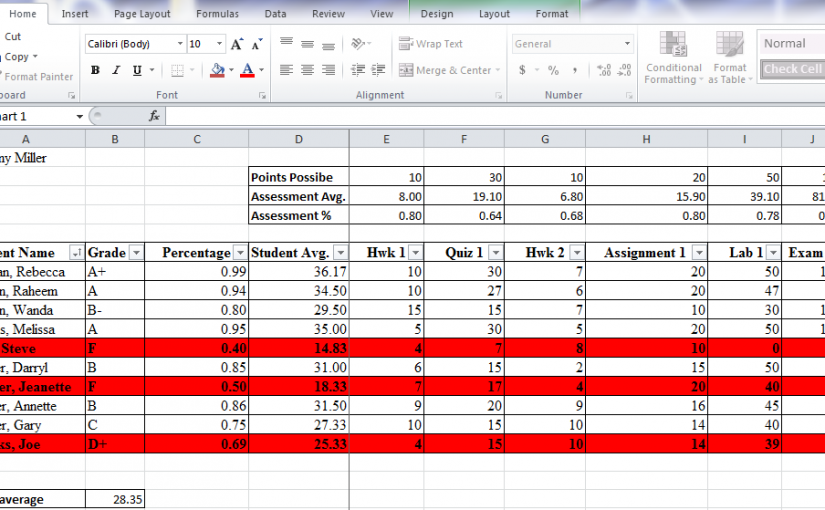Click the Increase Decimal icon
The width and height of the screenshot is (825, 510).
[603, 70]
